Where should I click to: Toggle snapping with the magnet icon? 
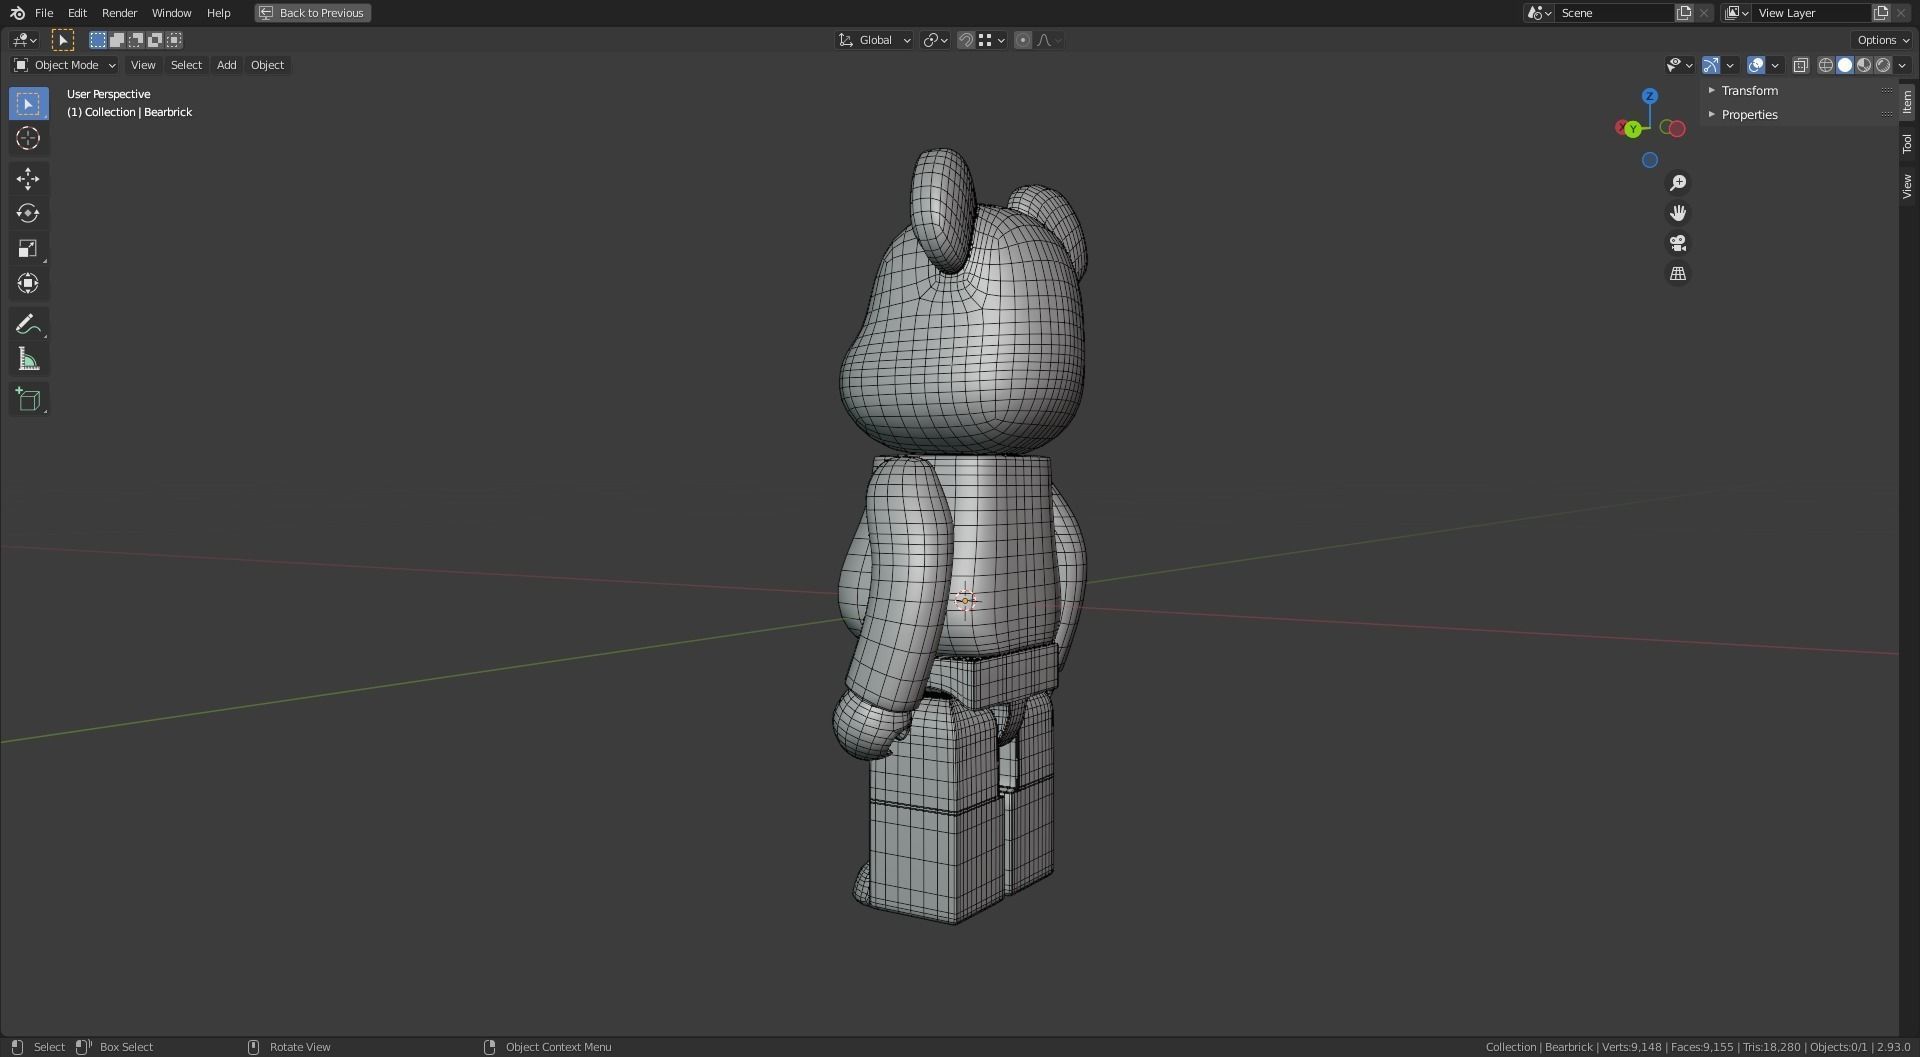tap(965, 40)
